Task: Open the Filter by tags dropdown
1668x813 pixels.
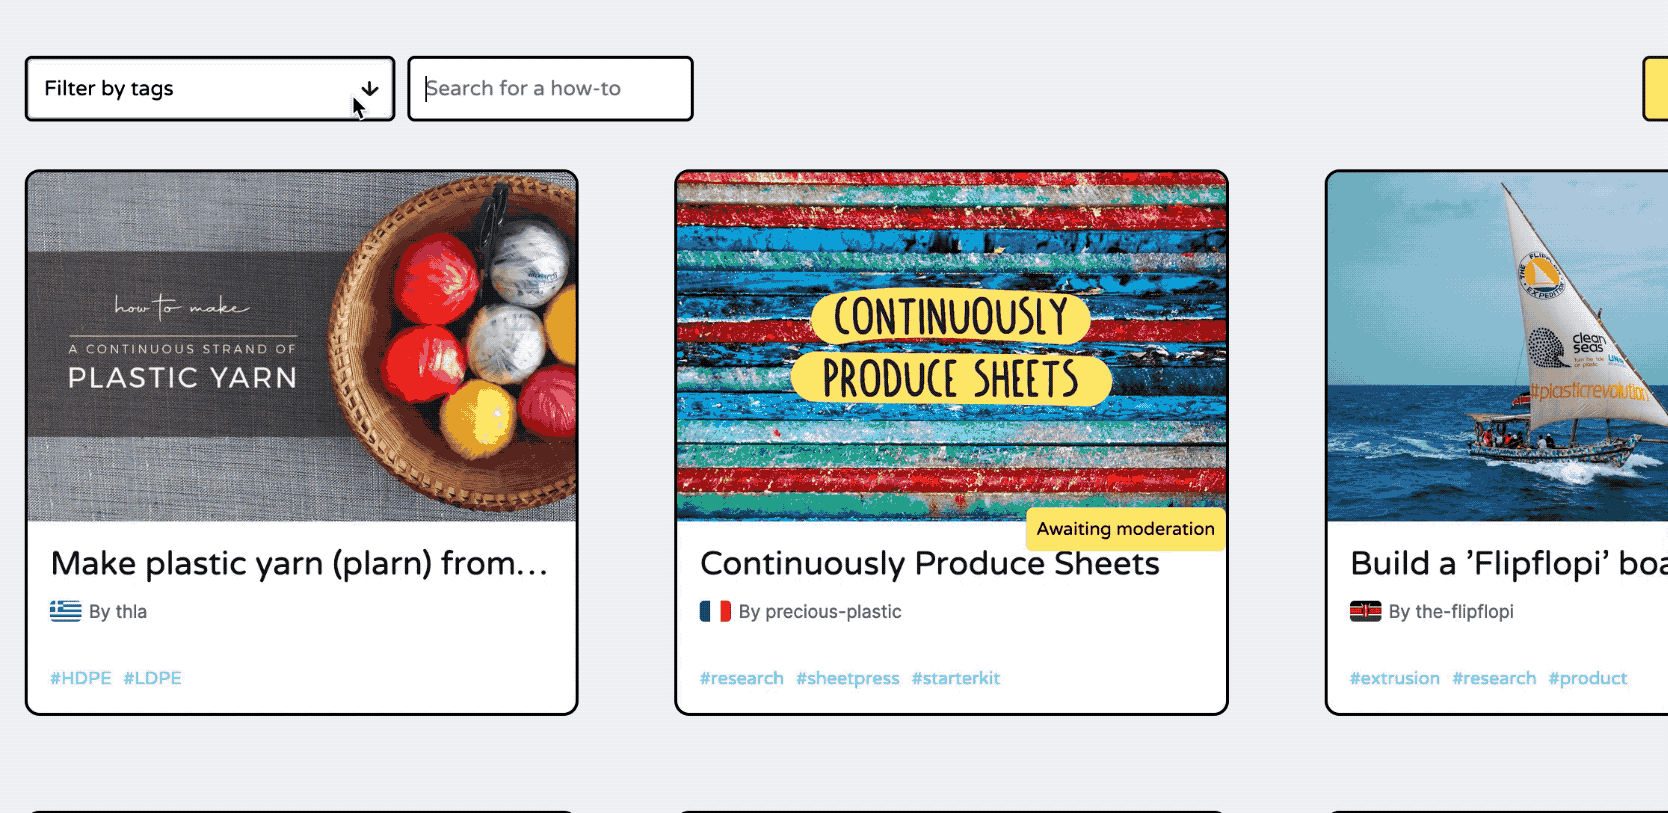Action: [190, 89]
